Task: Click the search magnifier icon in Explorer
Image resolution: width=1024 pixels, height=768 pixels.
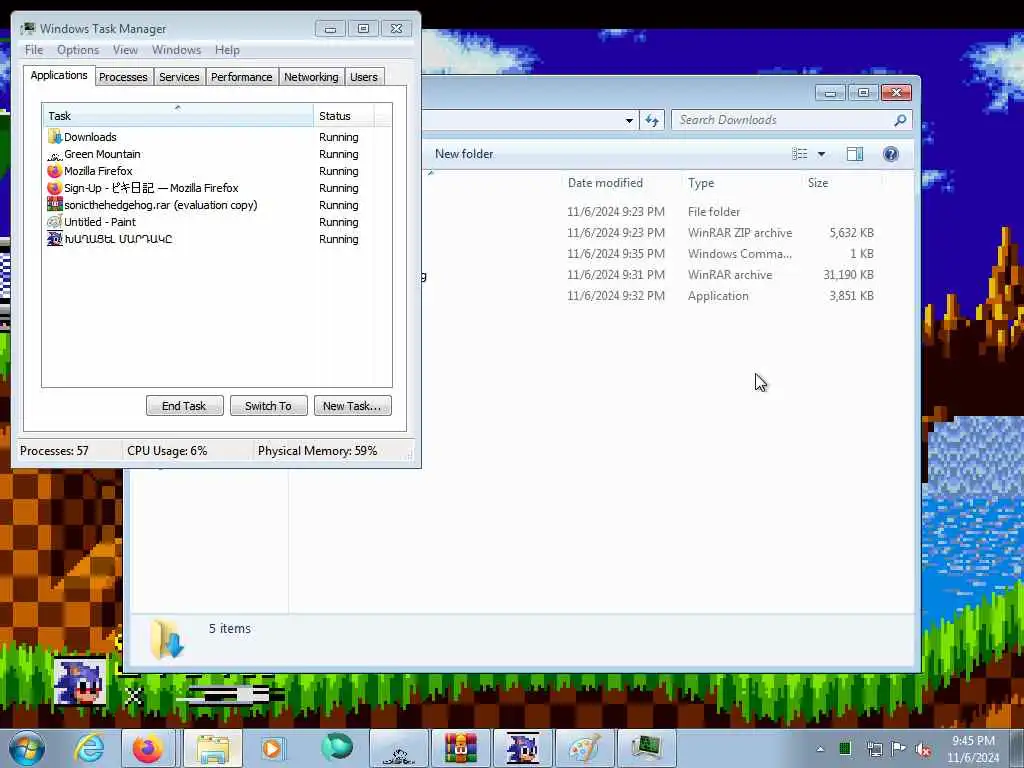Action: coord(900,120)
